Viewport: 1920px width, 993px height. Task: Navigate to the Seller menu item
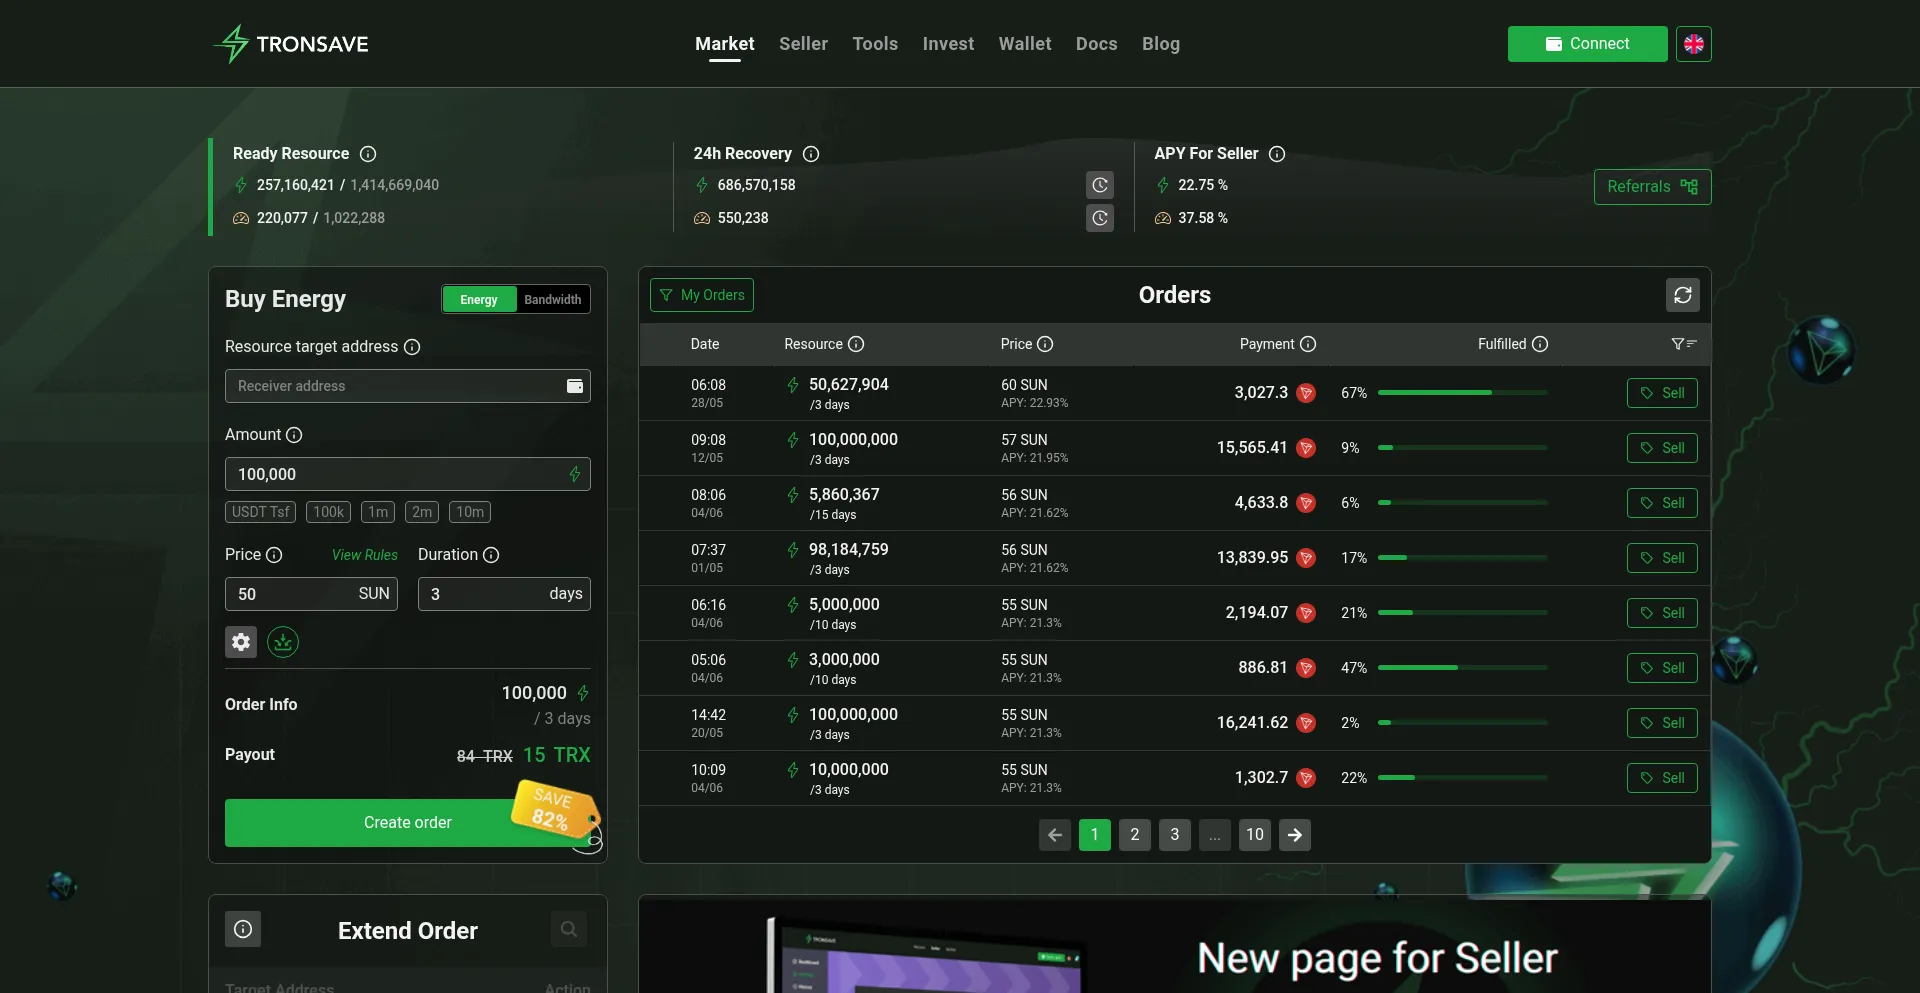pos(803,44)
